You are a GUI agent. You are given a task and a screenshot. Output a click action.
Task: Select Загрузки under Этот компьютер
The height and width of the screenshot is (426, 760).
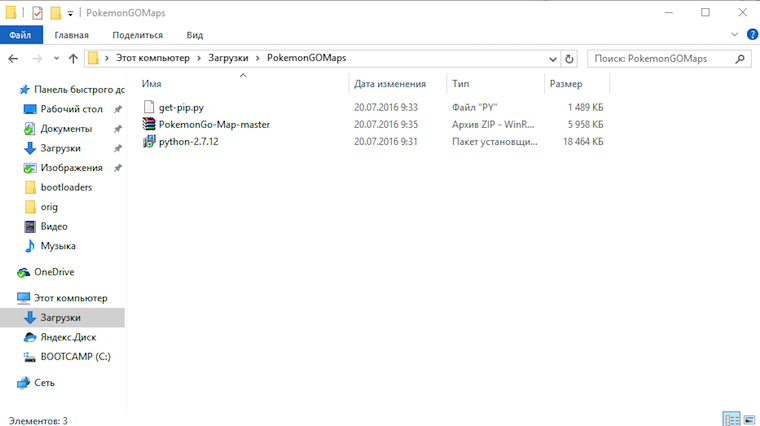pyautogui.click(x=60, y=317)
